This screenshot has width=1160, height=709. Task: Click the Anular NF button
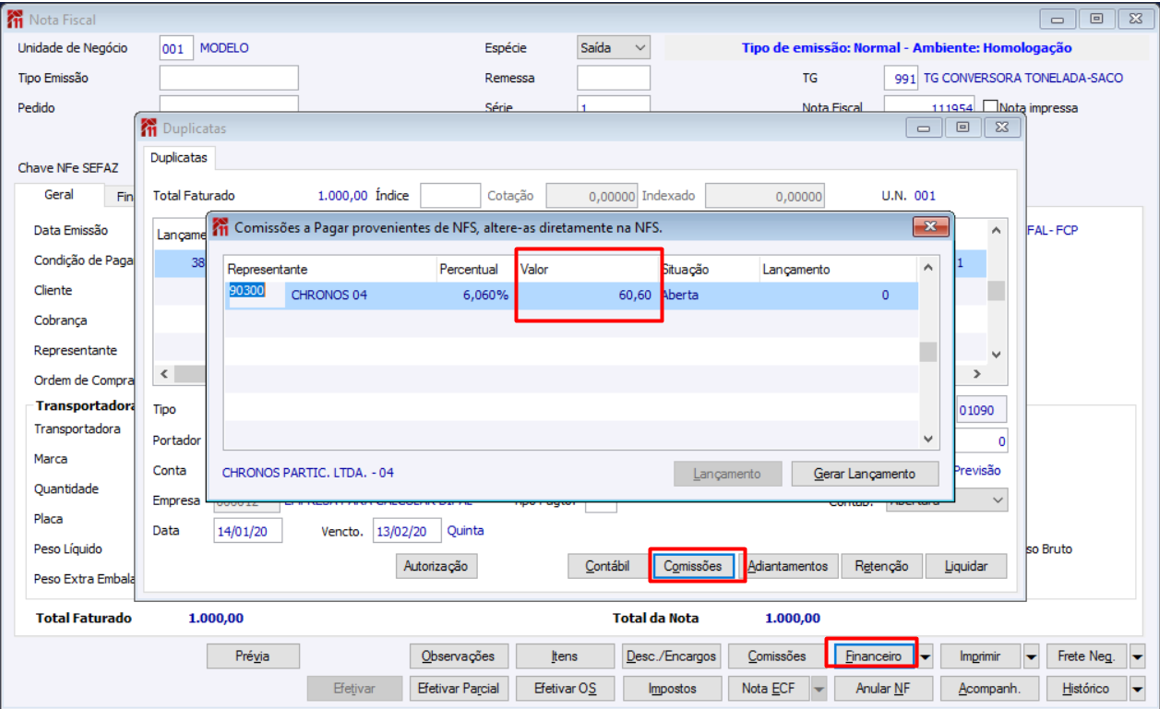(883, 688)
